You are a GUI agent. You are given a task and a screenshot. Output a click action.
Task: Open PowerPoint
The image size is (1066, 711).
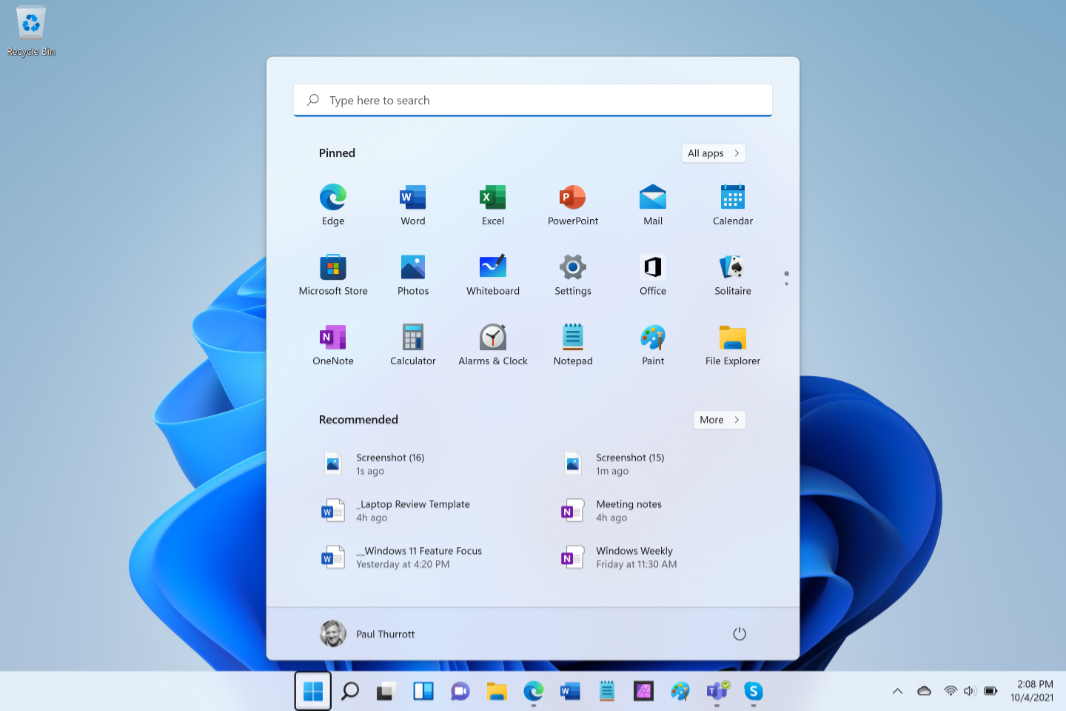[572, 203]
